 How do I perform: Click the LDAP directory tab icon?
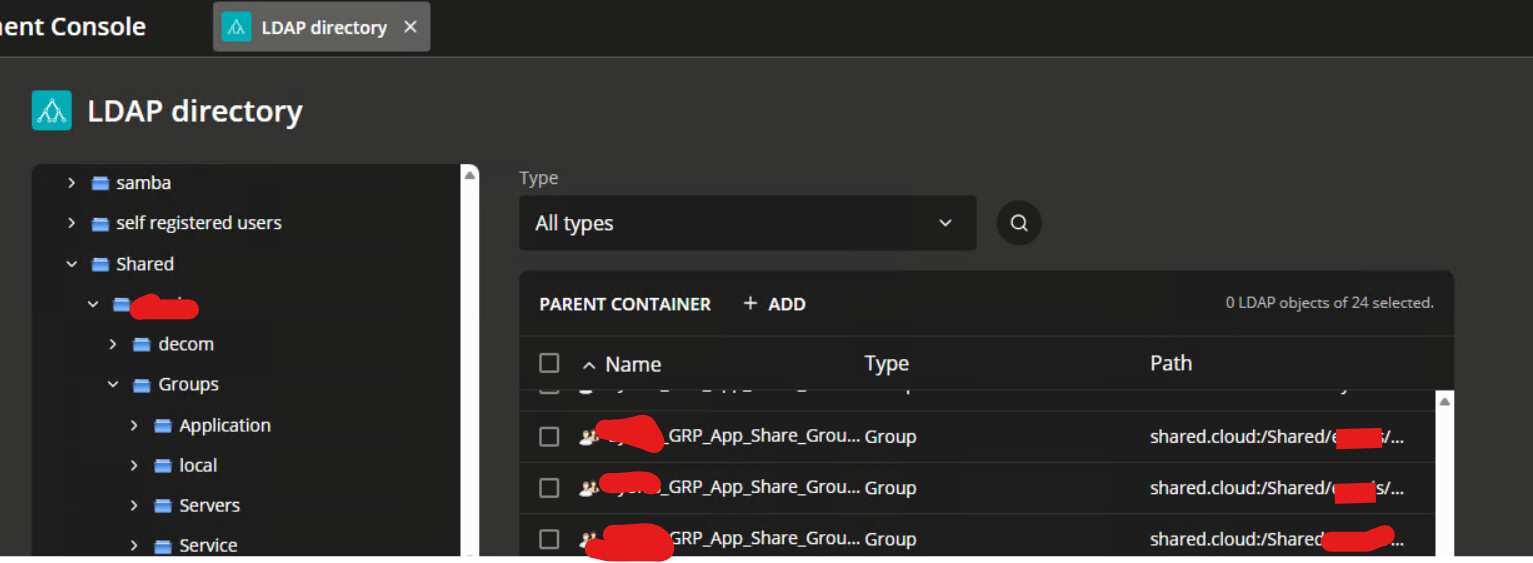point(236,27)
